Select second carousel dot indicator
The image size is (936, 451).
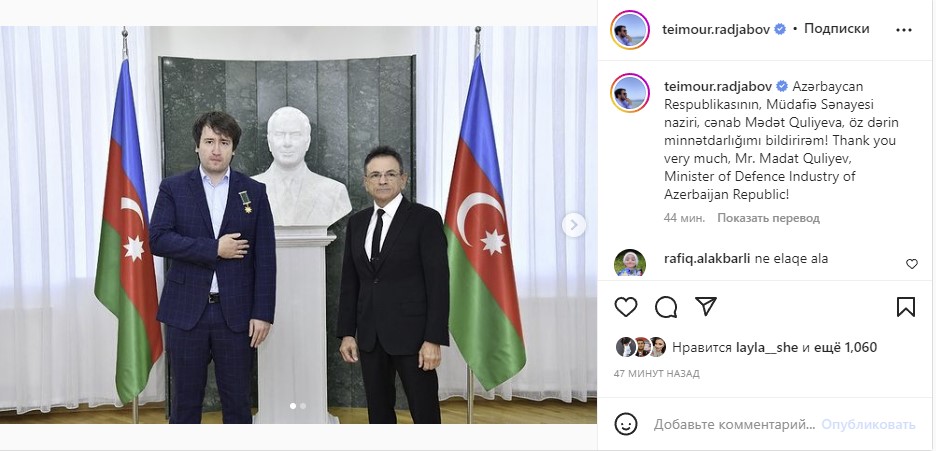(x=303, y=406)
